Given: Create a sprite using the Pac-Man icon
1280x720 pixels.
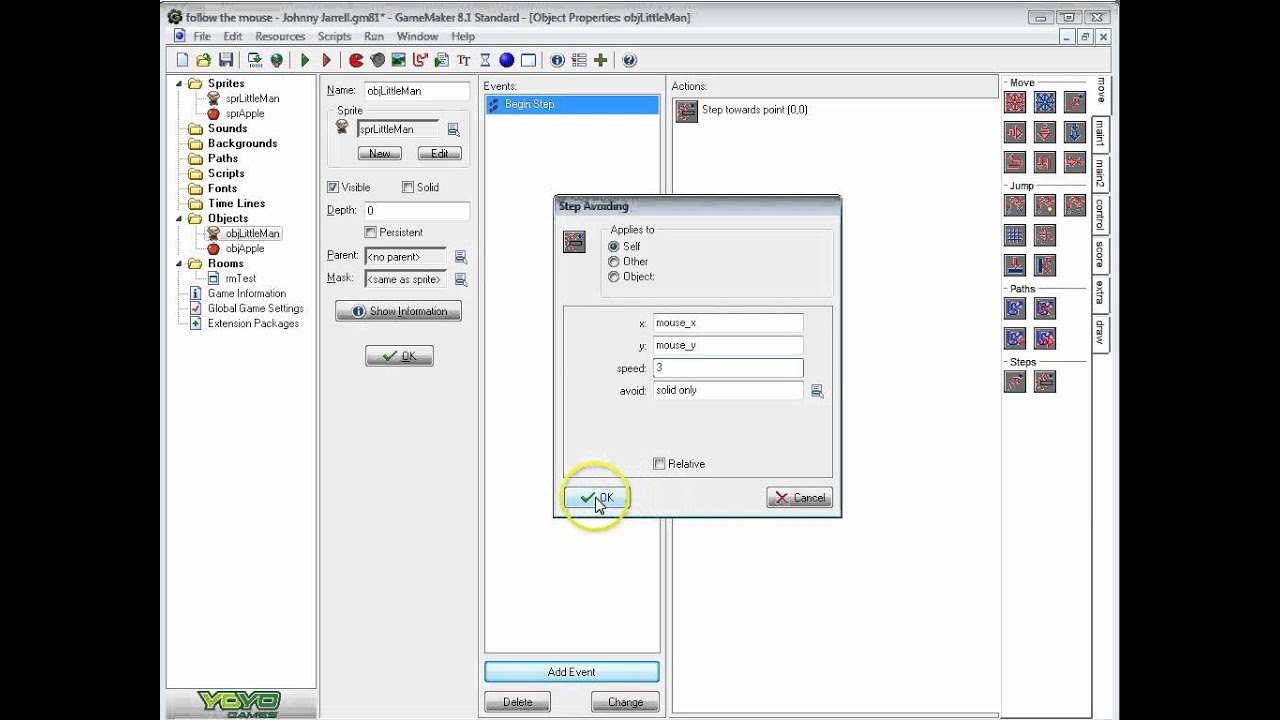Looking at the screenshot, I should click(355, 60).
